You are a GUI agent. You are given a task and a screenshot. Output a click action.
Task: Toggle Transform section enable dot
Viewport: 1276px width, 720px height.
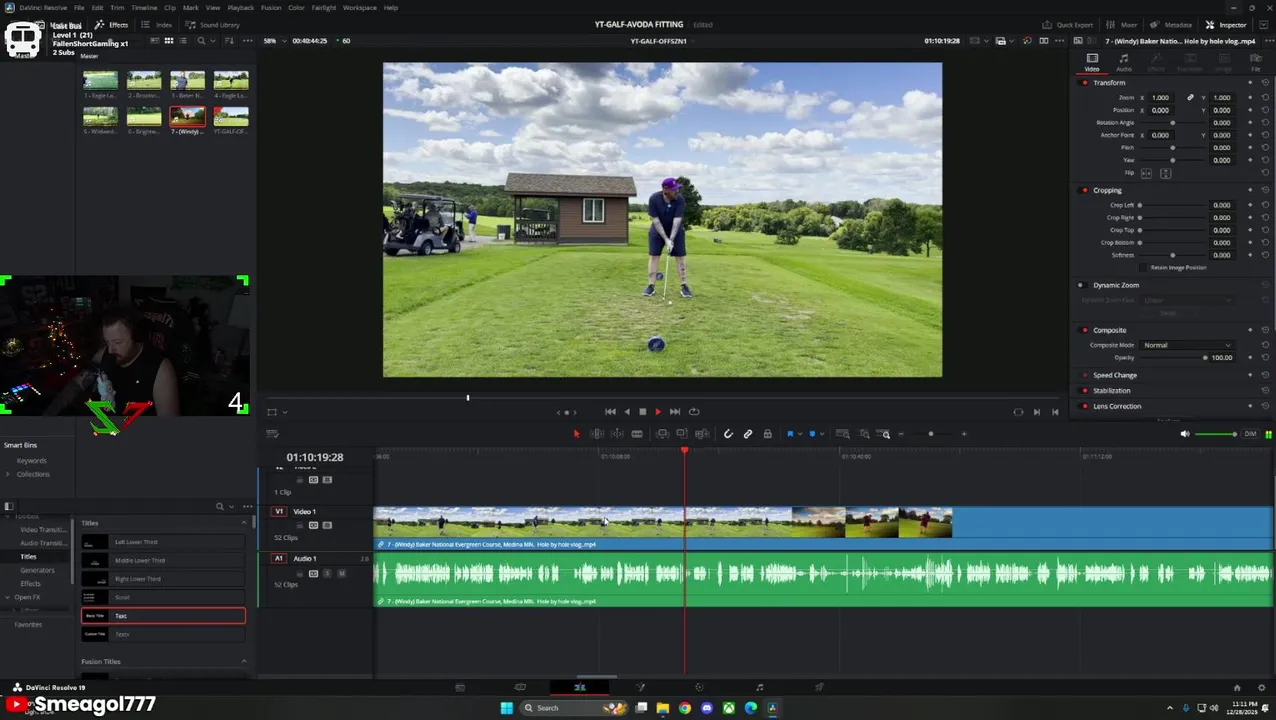(1085, 83)
